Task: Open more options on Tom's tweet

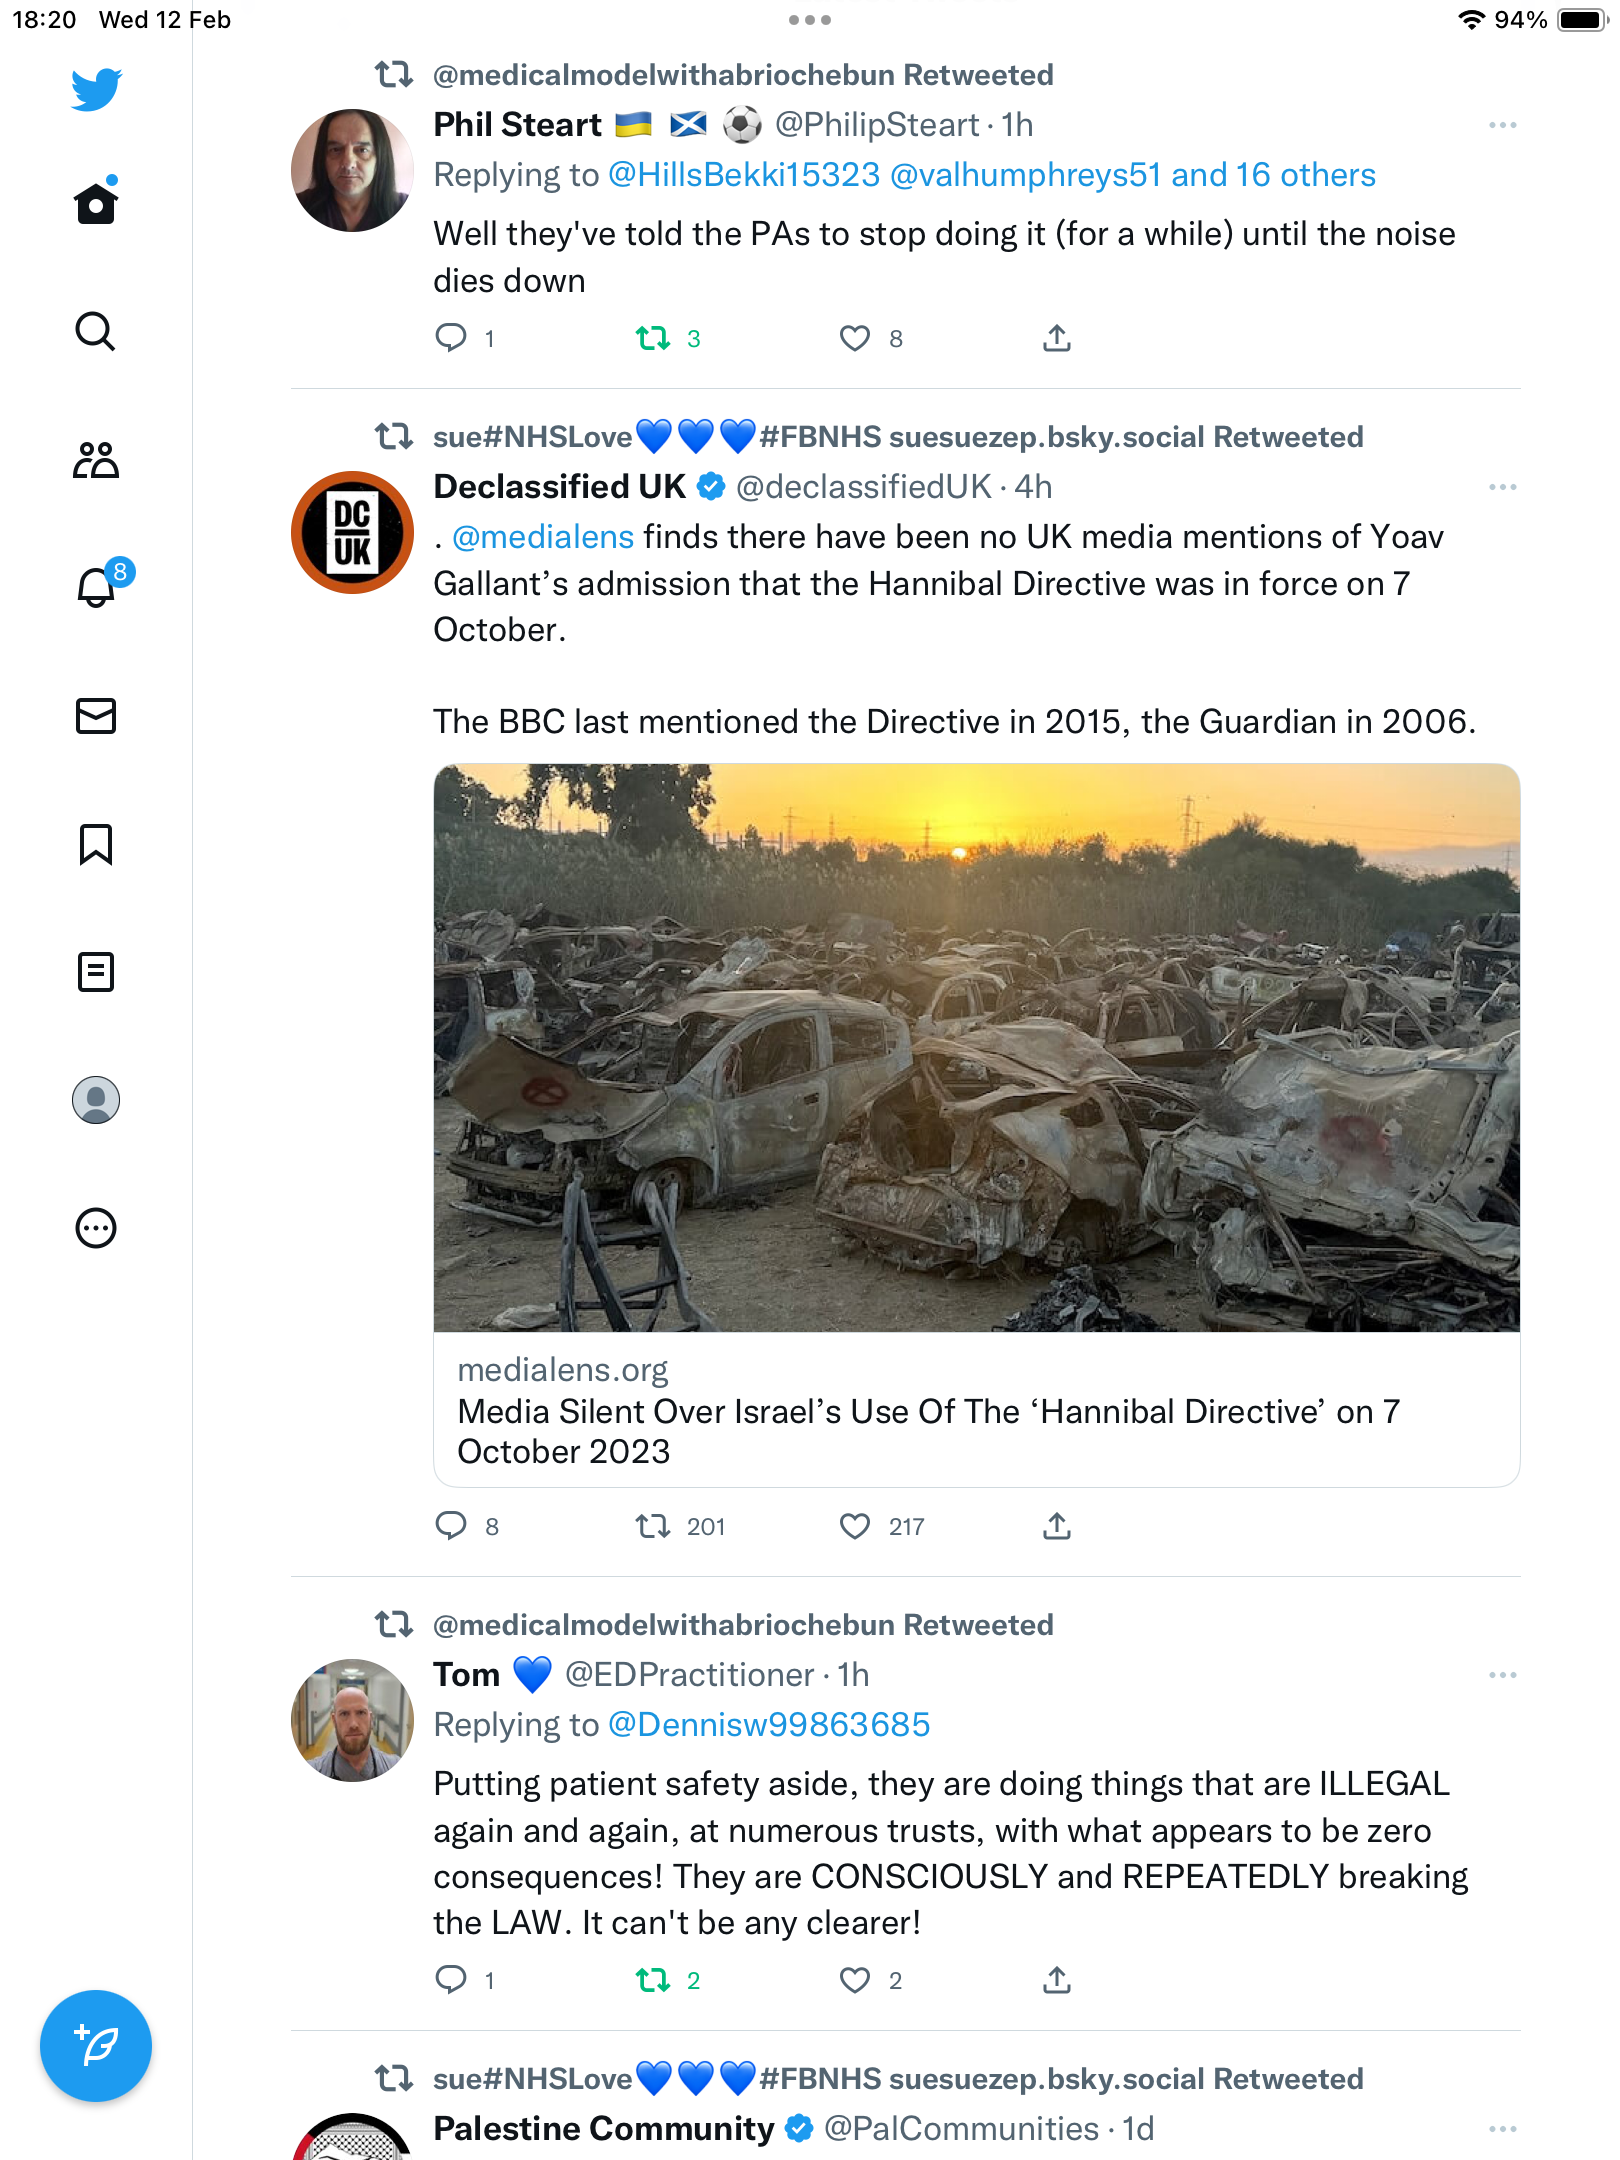Action: pyautogui.click(x=1502, y=1675)
